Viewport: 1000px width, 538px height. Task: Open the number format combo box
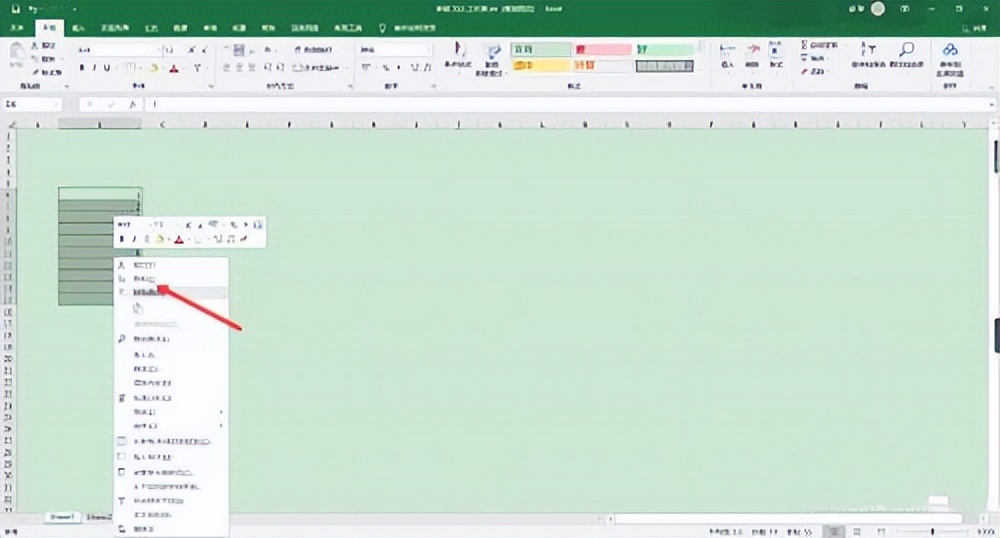(395, 50)
